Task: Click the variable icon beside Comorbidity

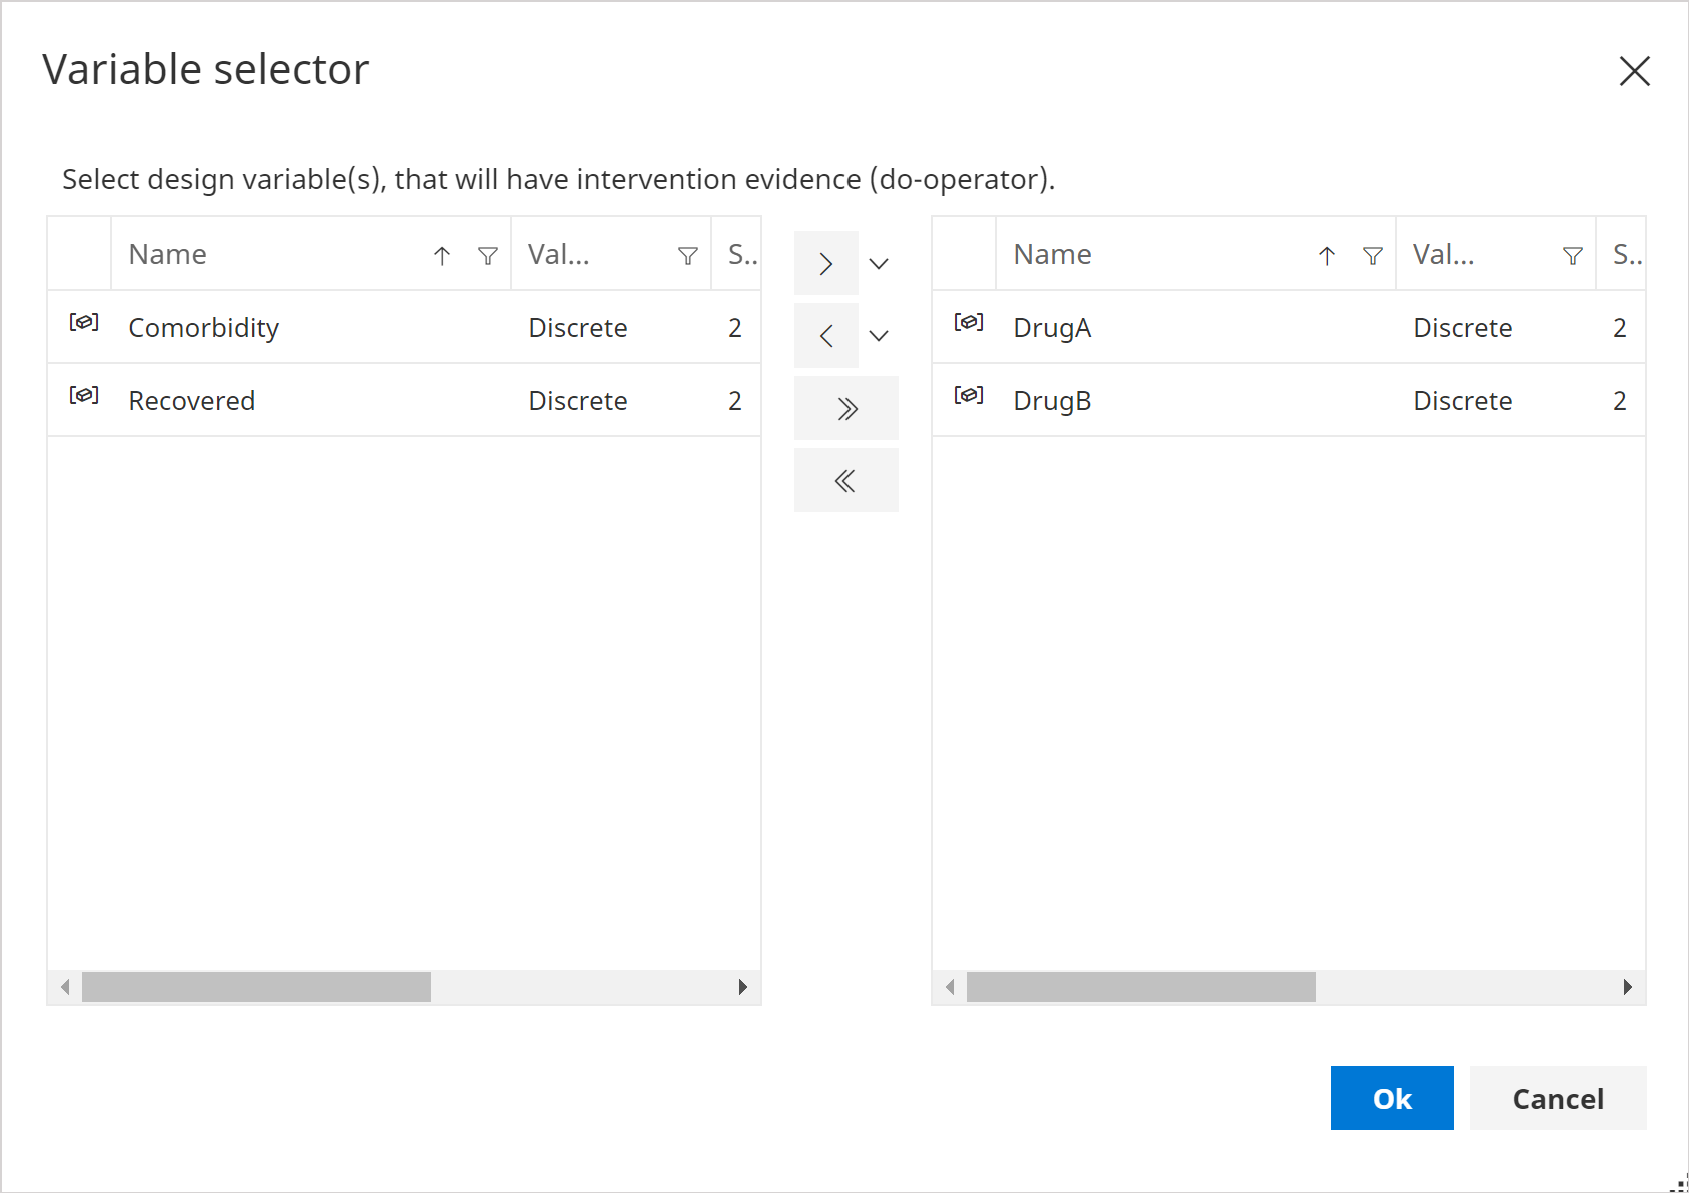Action: point(85,324)
